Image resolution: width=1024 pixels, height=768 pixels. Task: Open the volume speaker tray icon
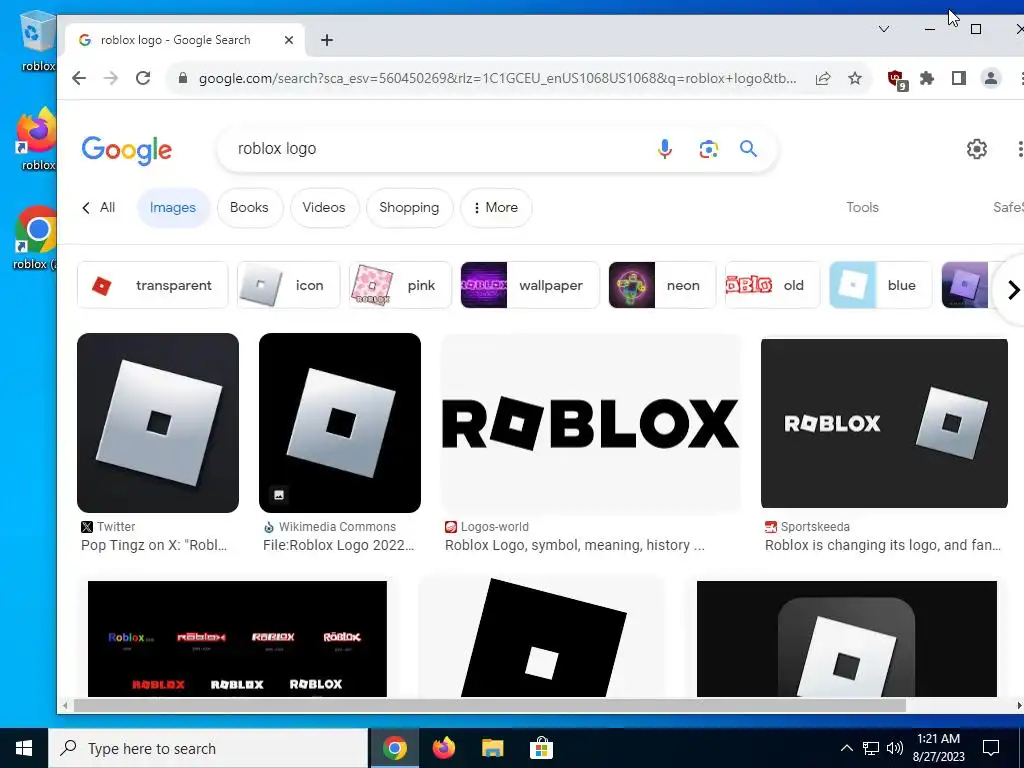click(x=895, y=748)
